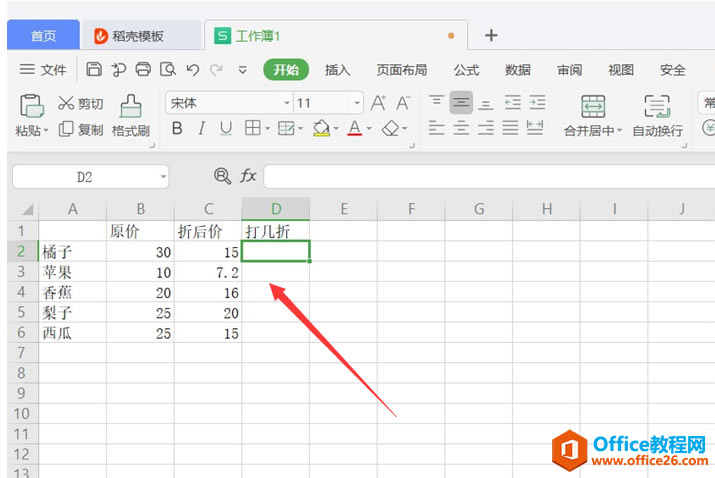Open the font name dropdown 宋体

[287, 103]
